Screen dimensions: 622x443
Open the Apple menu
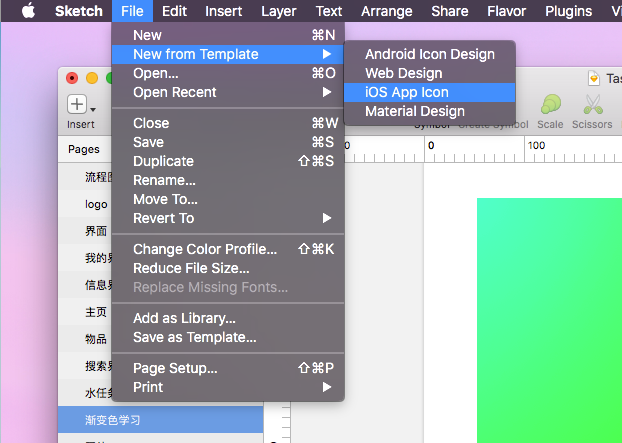tap(28, 11)
